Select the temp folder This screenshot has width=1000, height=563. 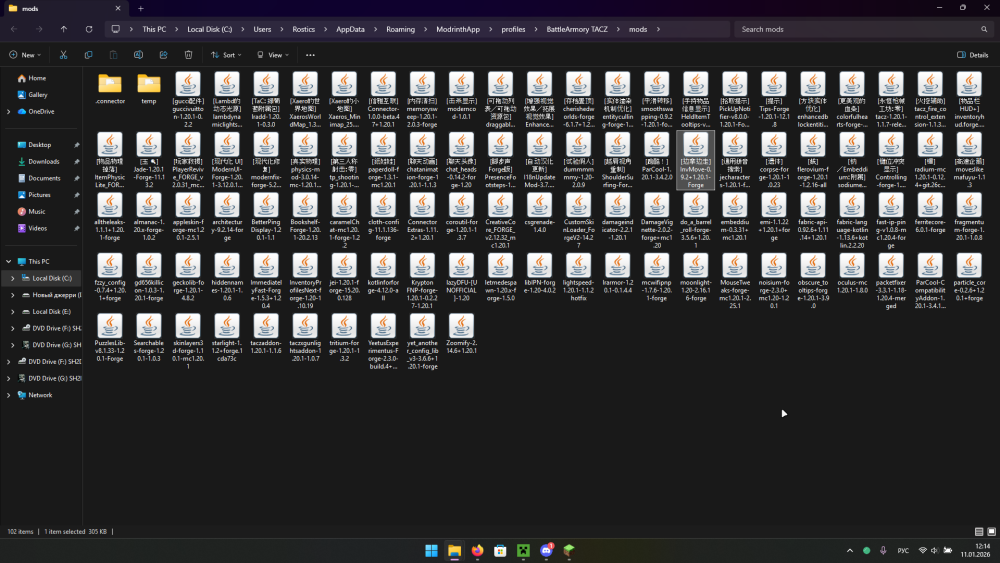149,89
